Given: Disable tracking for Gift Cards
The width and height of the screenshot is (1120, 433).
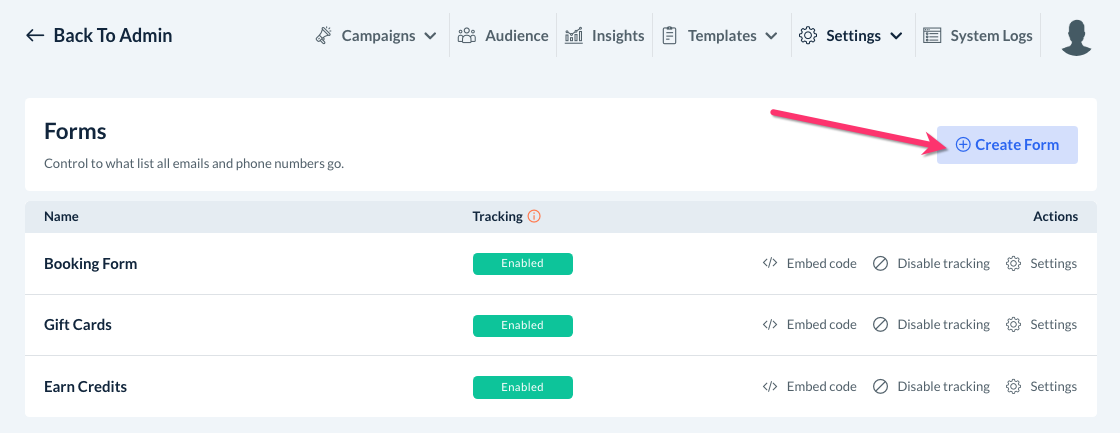Looking at the screenshot, I should click(931, 325).
